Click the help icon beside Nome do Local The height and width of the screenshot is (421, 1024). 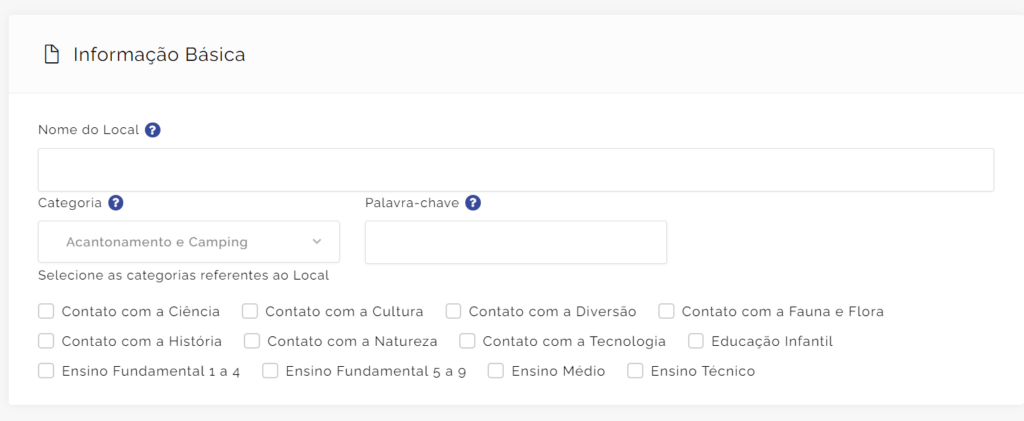(153, 130)
